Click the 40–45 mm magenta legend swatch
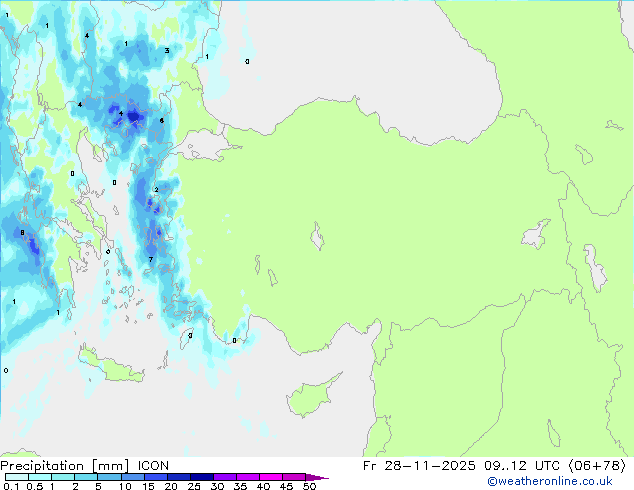 tap(271, 477)
